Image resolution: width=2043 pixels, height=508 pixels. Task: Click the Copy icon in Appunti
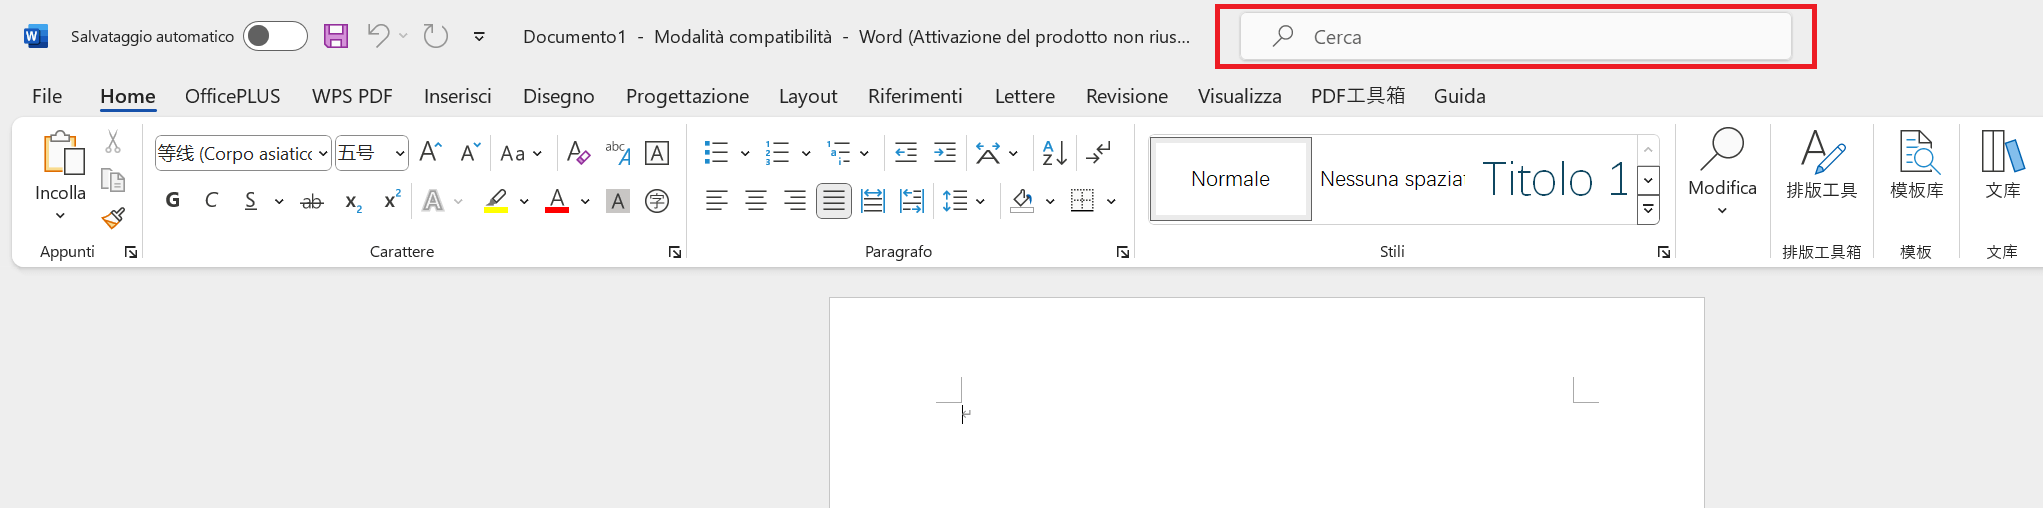click(113, 180)
